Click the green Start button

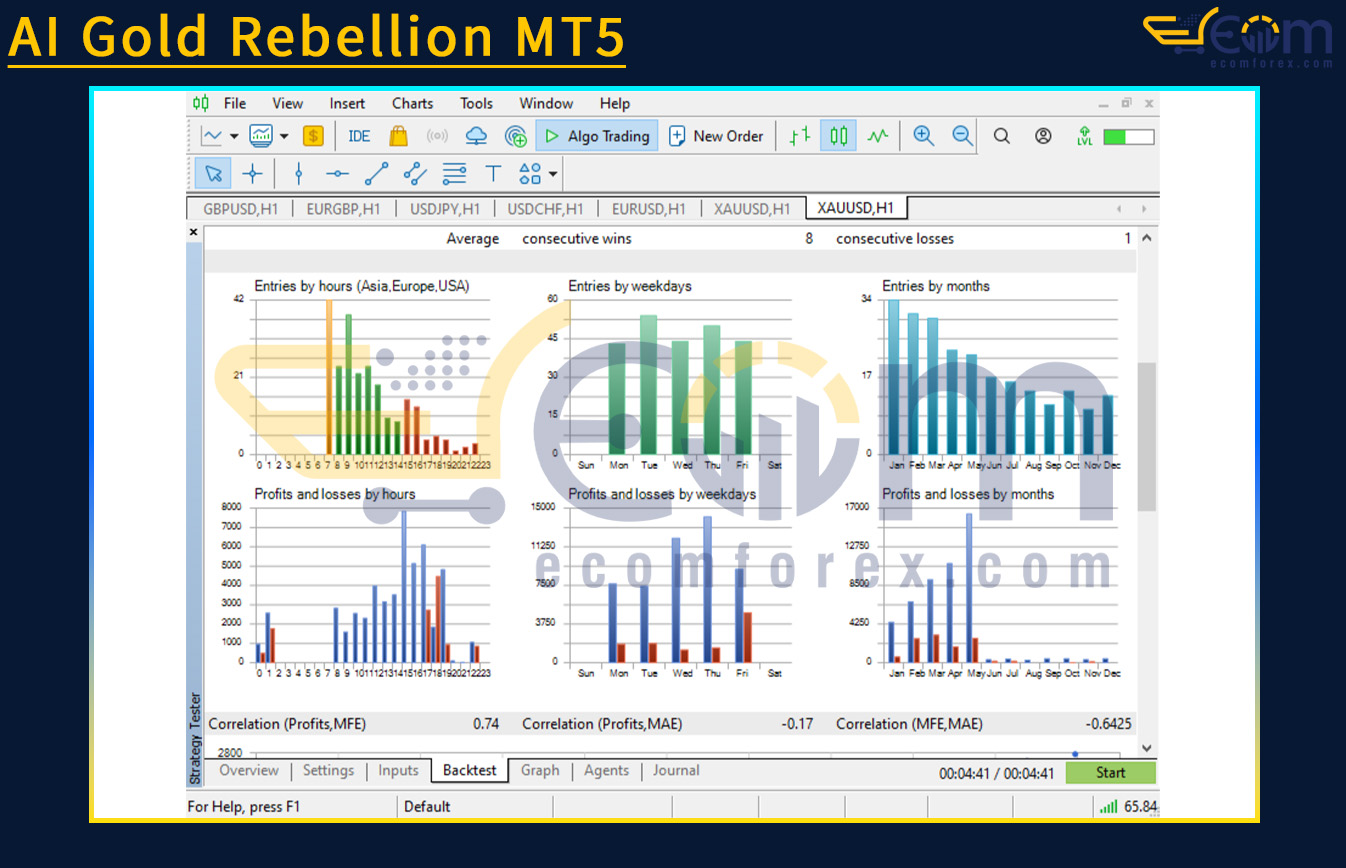pos(1110,772)
